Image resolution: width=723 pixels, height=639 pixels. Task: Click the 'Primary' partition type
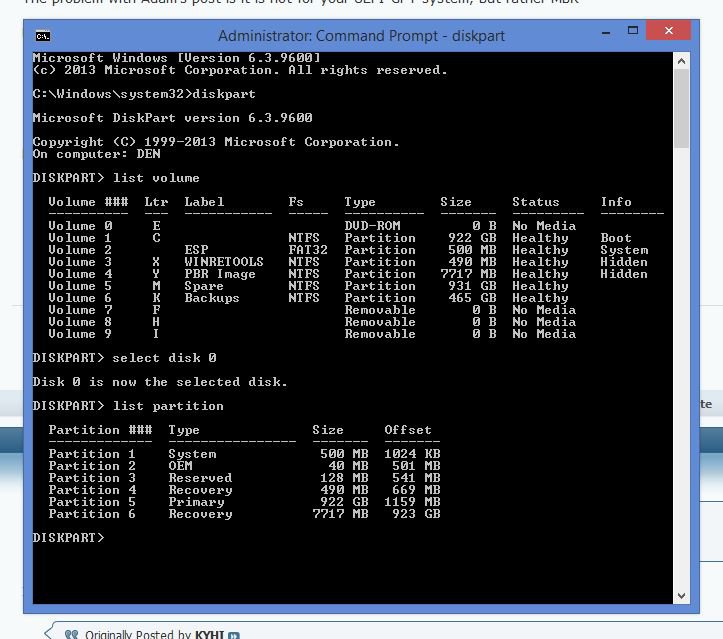coord(196,502)
